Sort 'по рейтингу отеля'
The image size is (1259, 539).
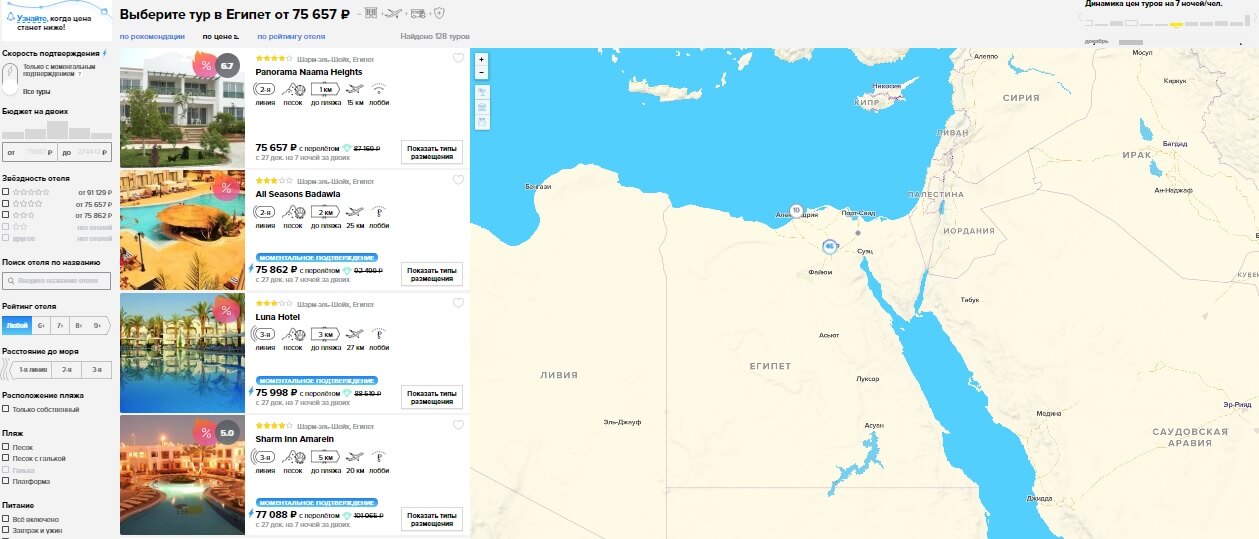(291, 37)
